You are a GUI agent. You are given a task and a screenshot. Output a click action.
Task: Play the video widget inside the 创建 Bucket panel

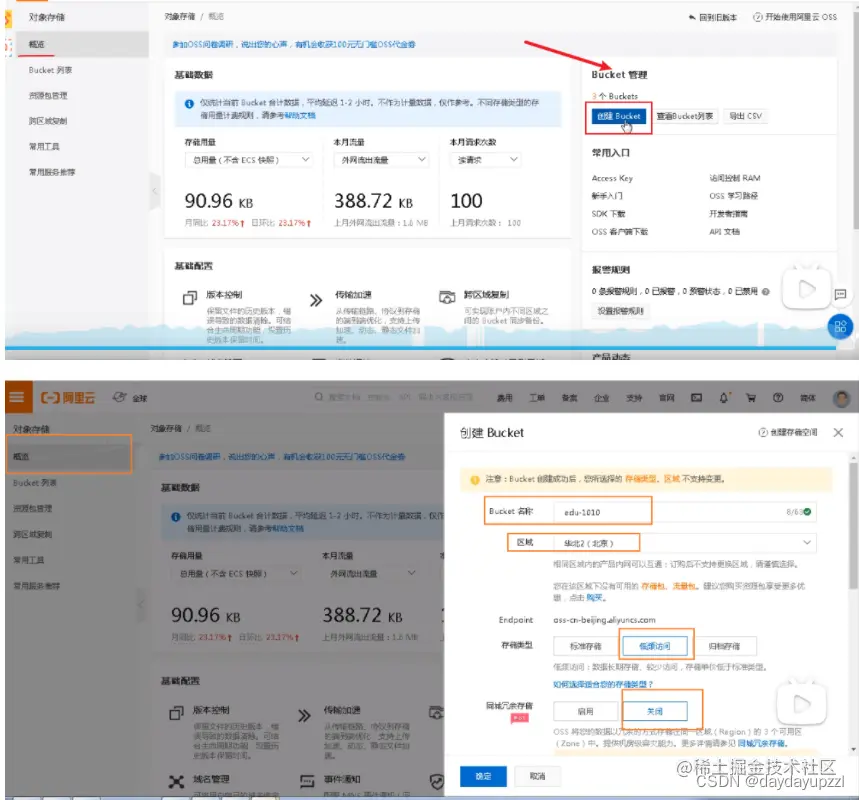tap(801, 704)
